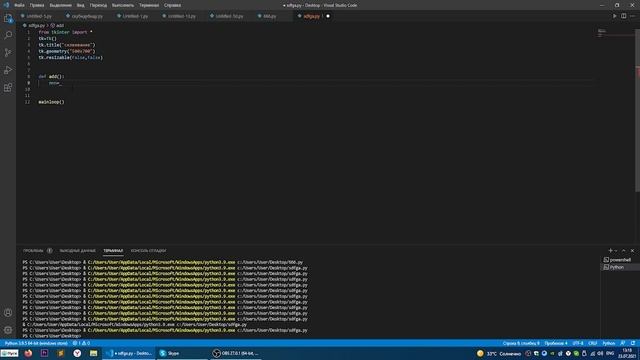Open the Переход menu
The image size is (640, 360).
pos(98,5)
